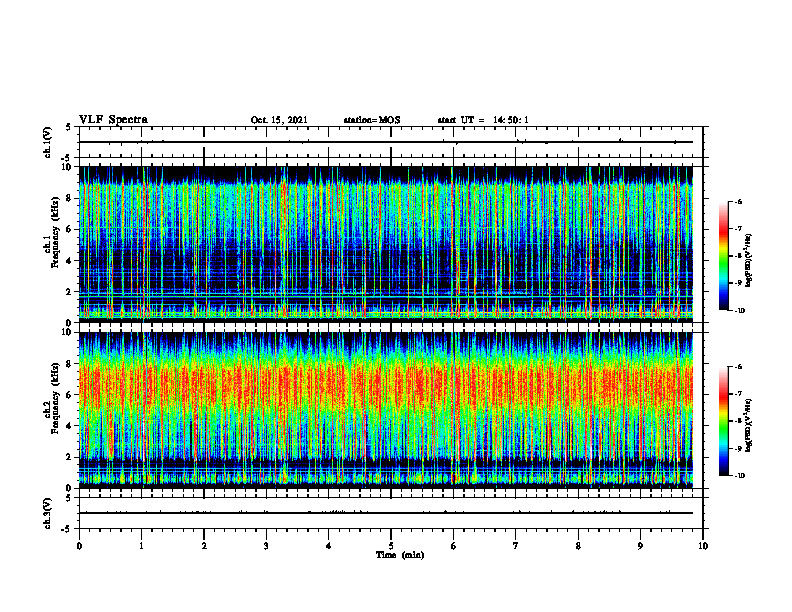Select the "start UT = 14:50: 1" label

[x=483, y=120]
